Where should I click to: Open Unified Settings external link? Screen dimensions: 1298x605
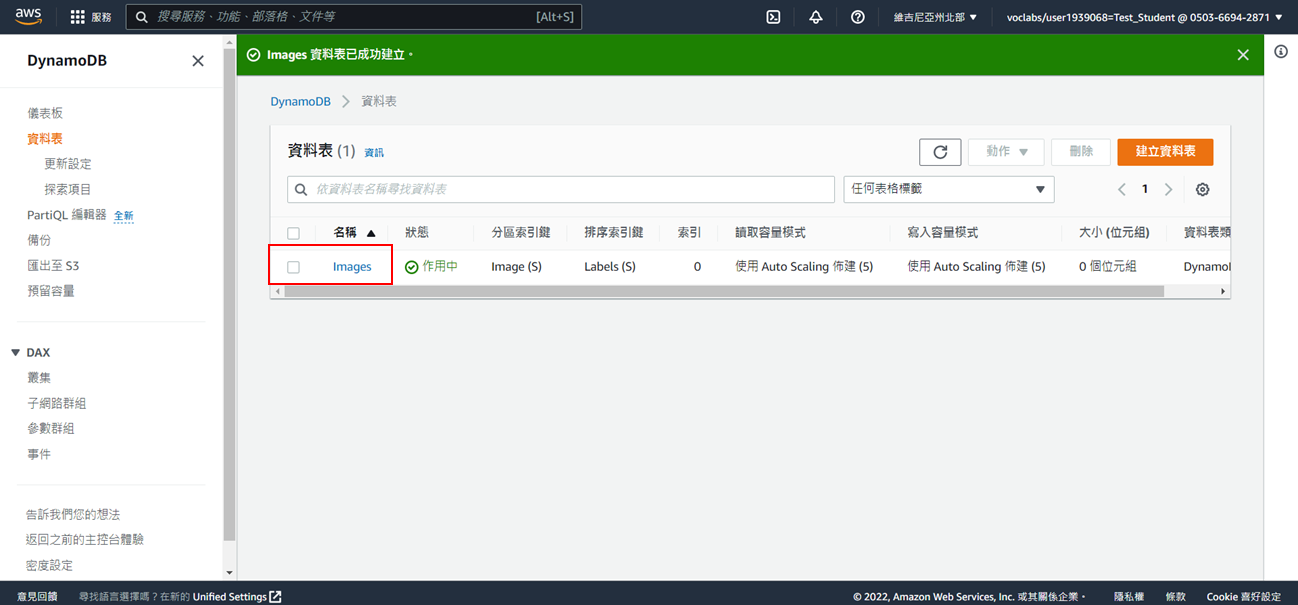tap(237, 597)
